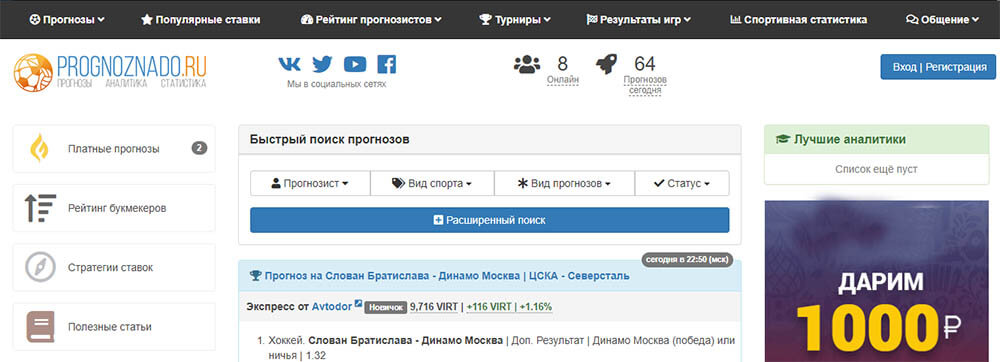
Task: Open the Статус filter dropdown
Action: click(682, 184)
